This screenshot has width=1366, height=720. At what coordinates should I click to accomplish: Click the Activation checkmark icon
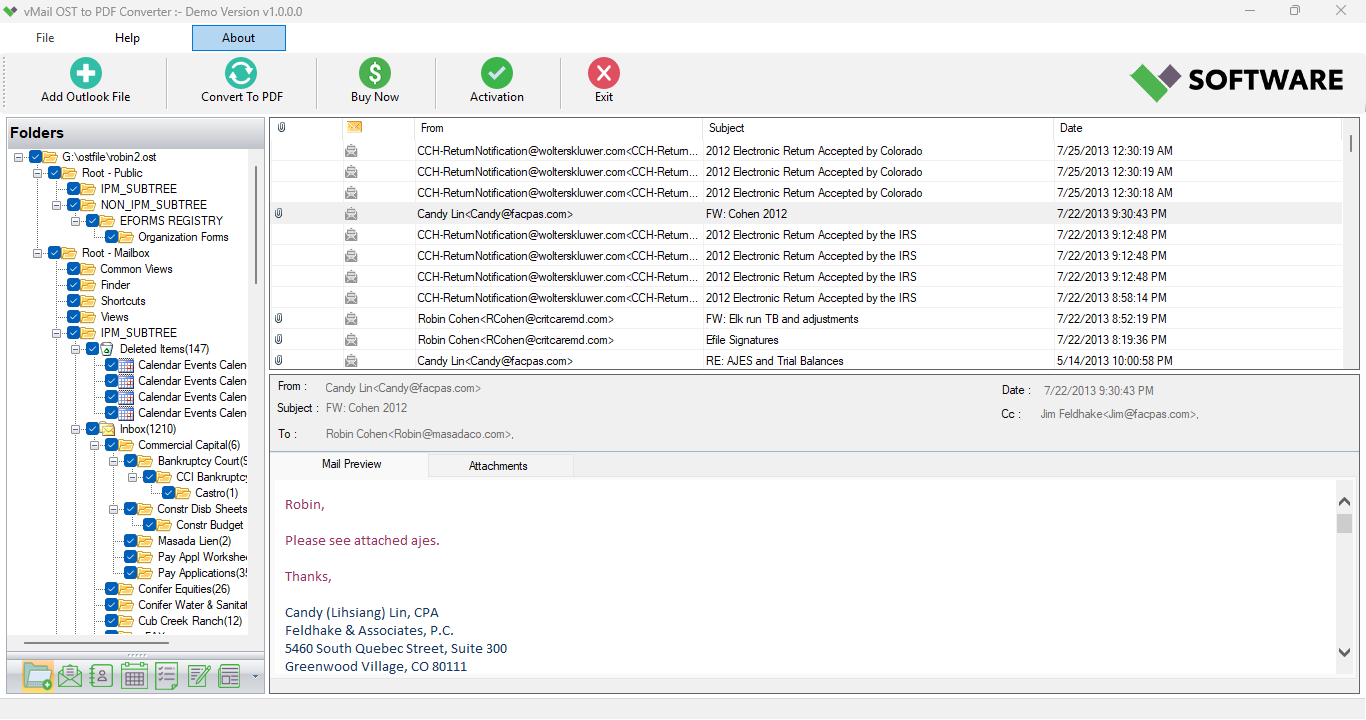pos(497,72)
